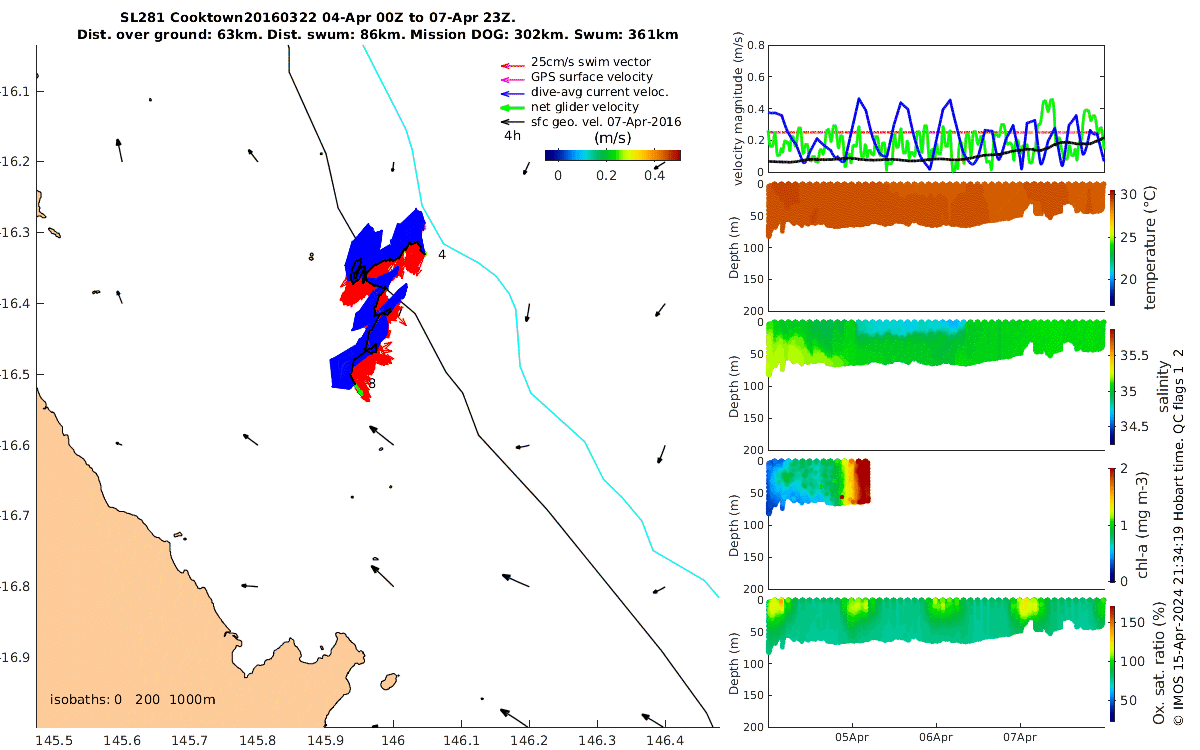
Task: Click the latitude tick label '16.8'
Action: click(x=15, y=587)
